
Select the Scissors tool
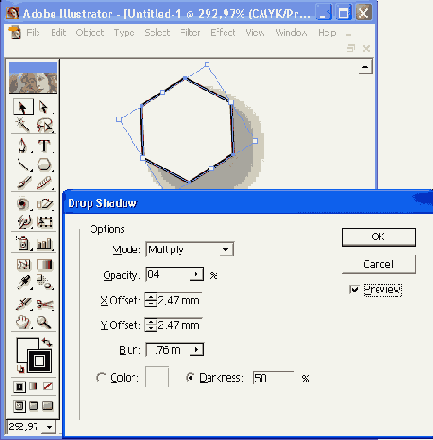coord(45,304)
